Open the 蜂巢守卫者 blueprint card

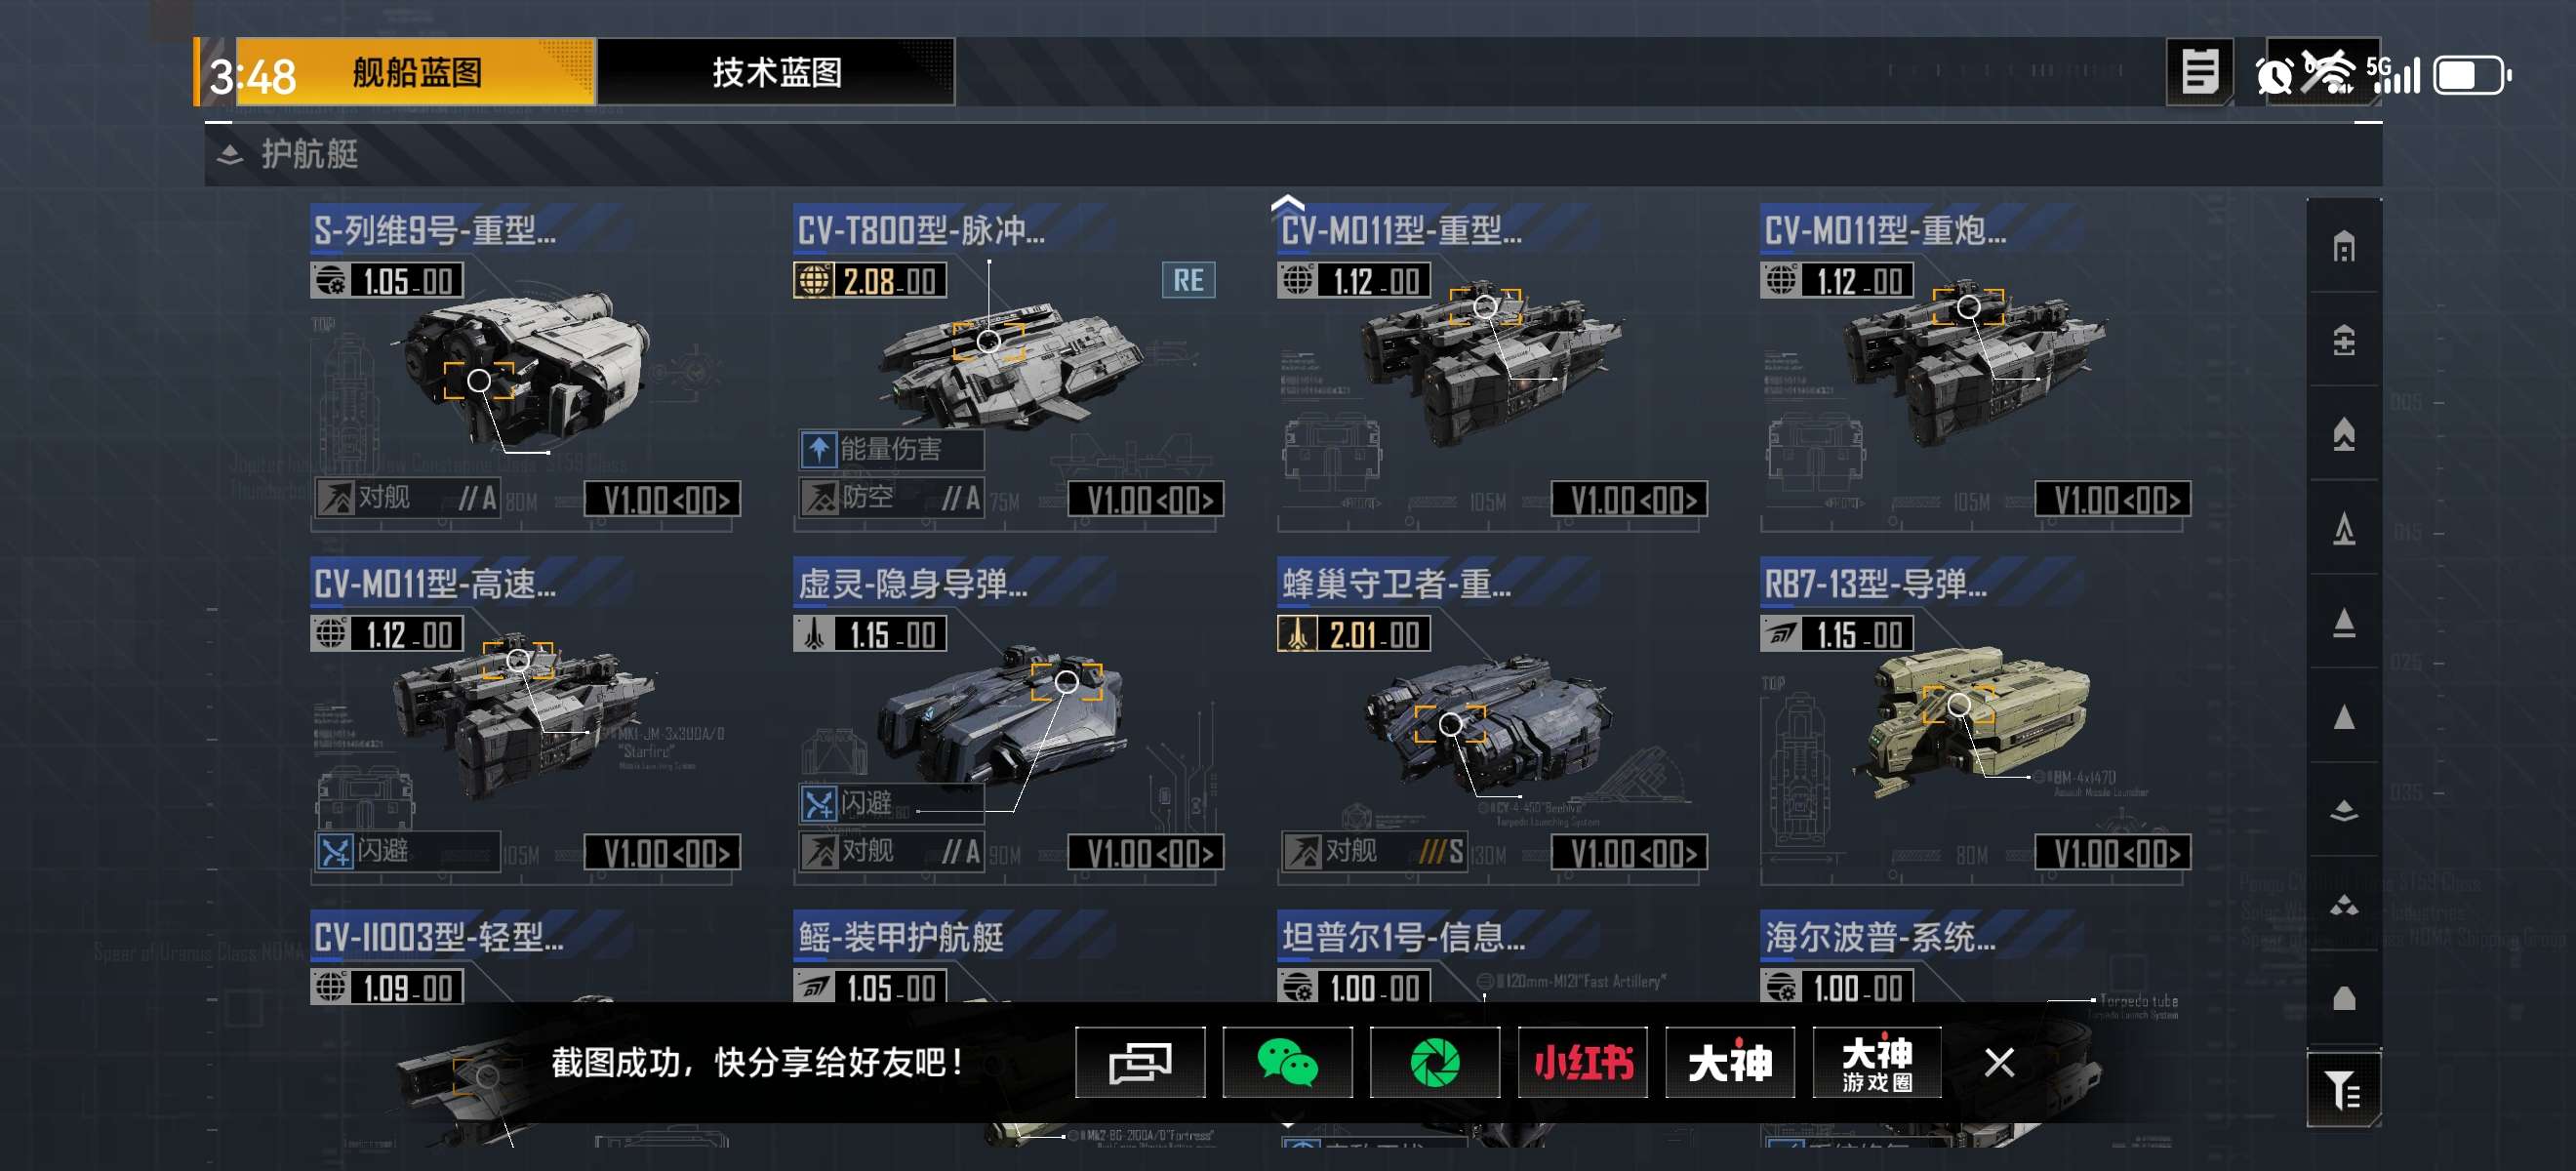click(1492, 721)
